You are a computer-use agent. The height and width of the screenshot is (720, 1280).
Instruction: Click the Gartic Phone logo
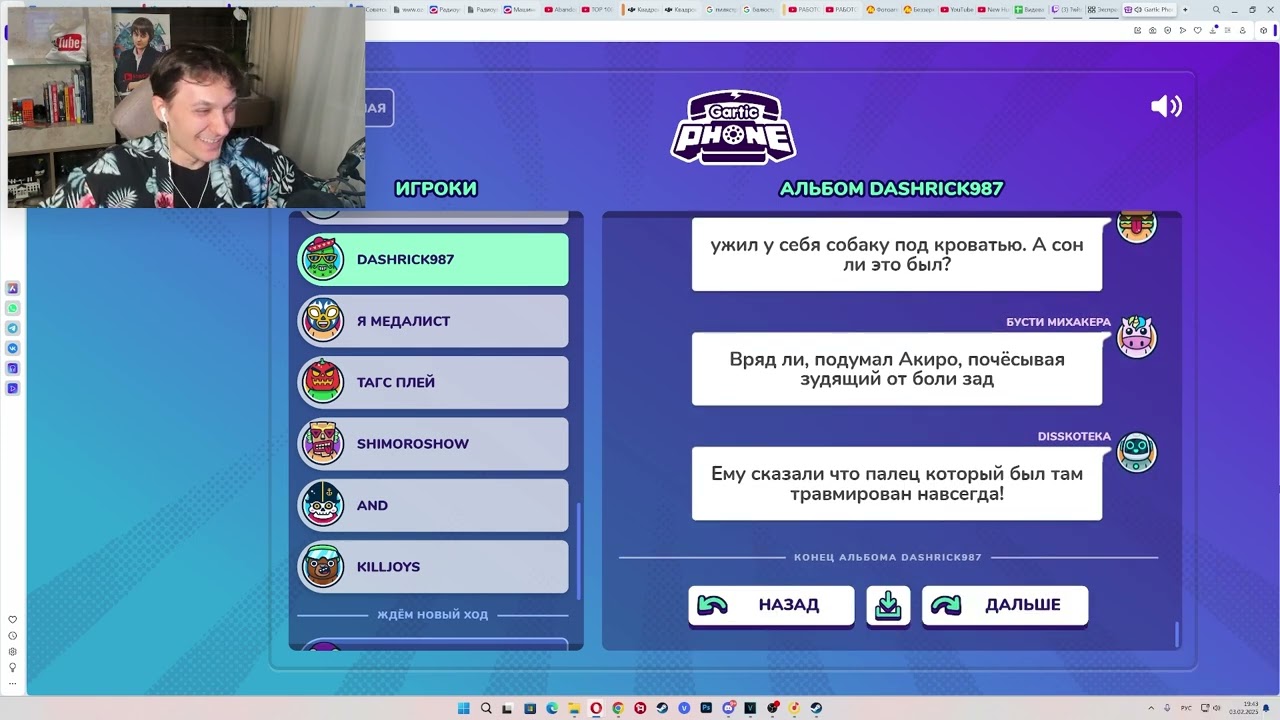733,127
